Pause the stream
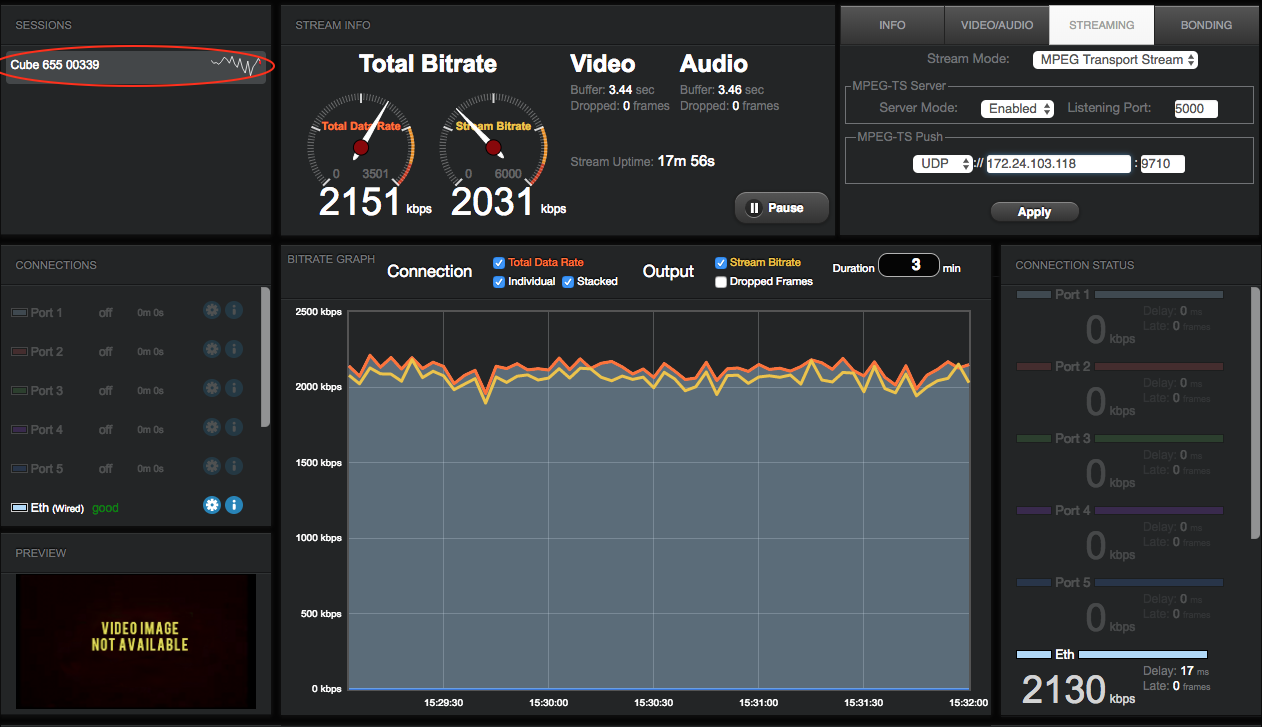The image size is (1262, 727). pos(782,208)
